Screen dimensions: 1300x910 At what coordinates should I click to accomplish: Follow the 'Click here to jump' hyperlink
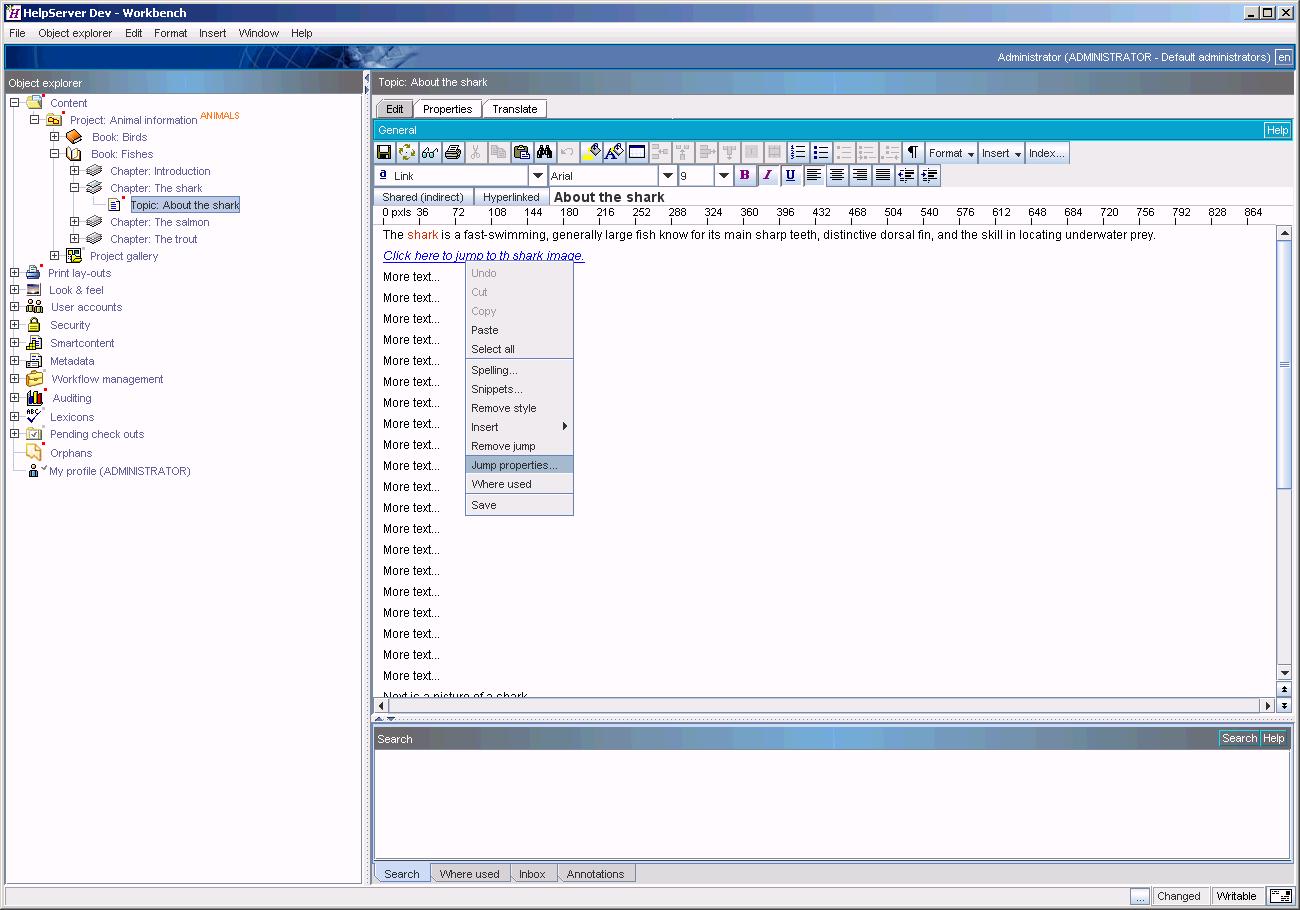click(484, 256)
